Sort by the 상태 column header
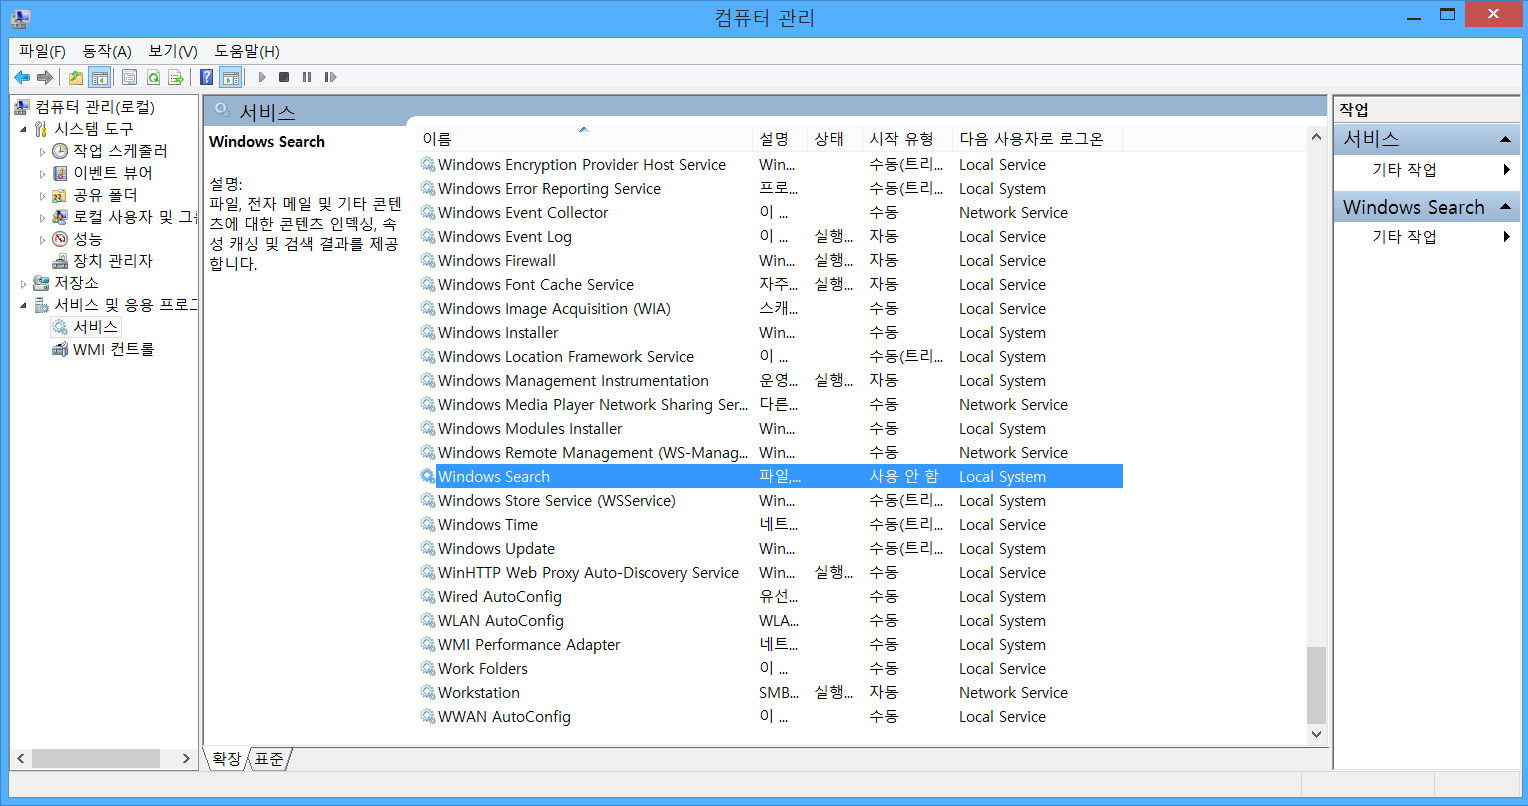Screen dimensions: 1528x806 [x=835, y=139]
